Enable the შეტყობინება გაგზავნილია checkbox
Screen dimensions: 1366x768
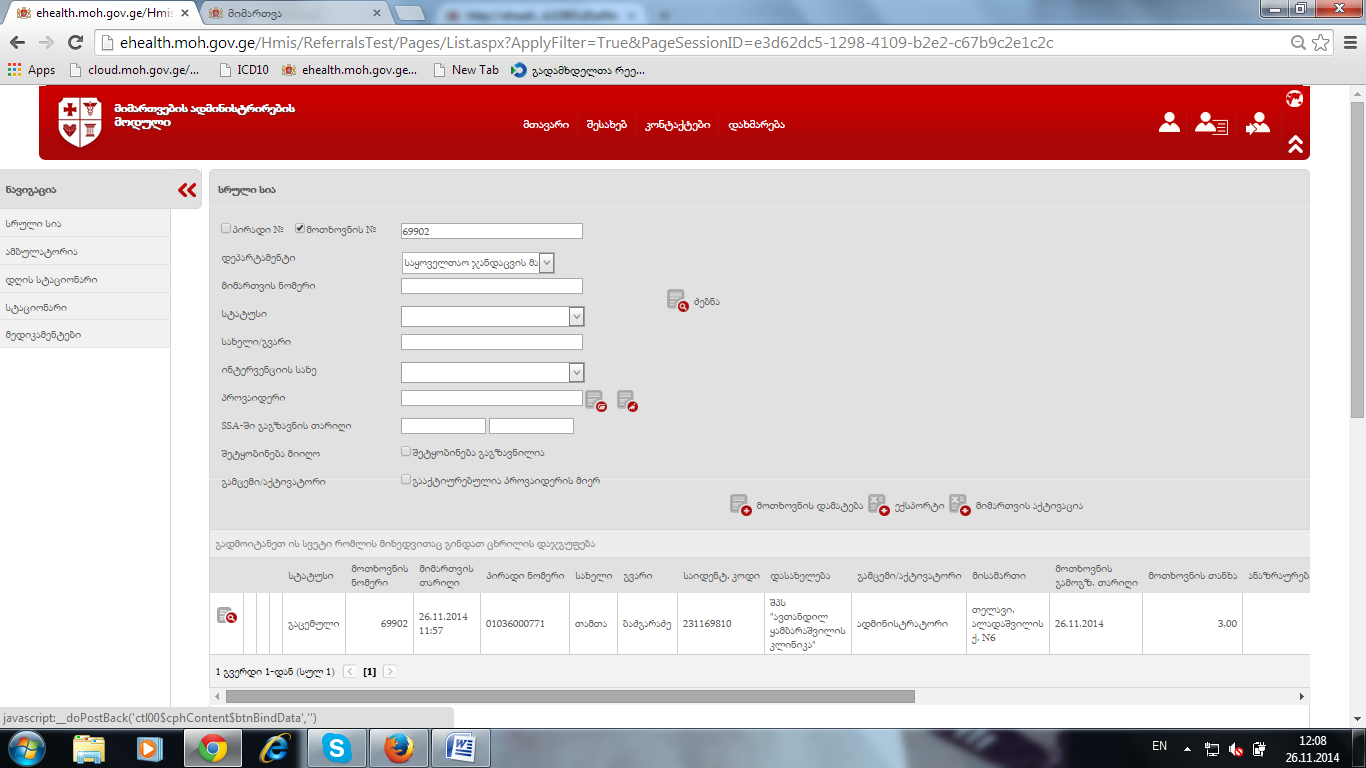click(x=406, y=452)
